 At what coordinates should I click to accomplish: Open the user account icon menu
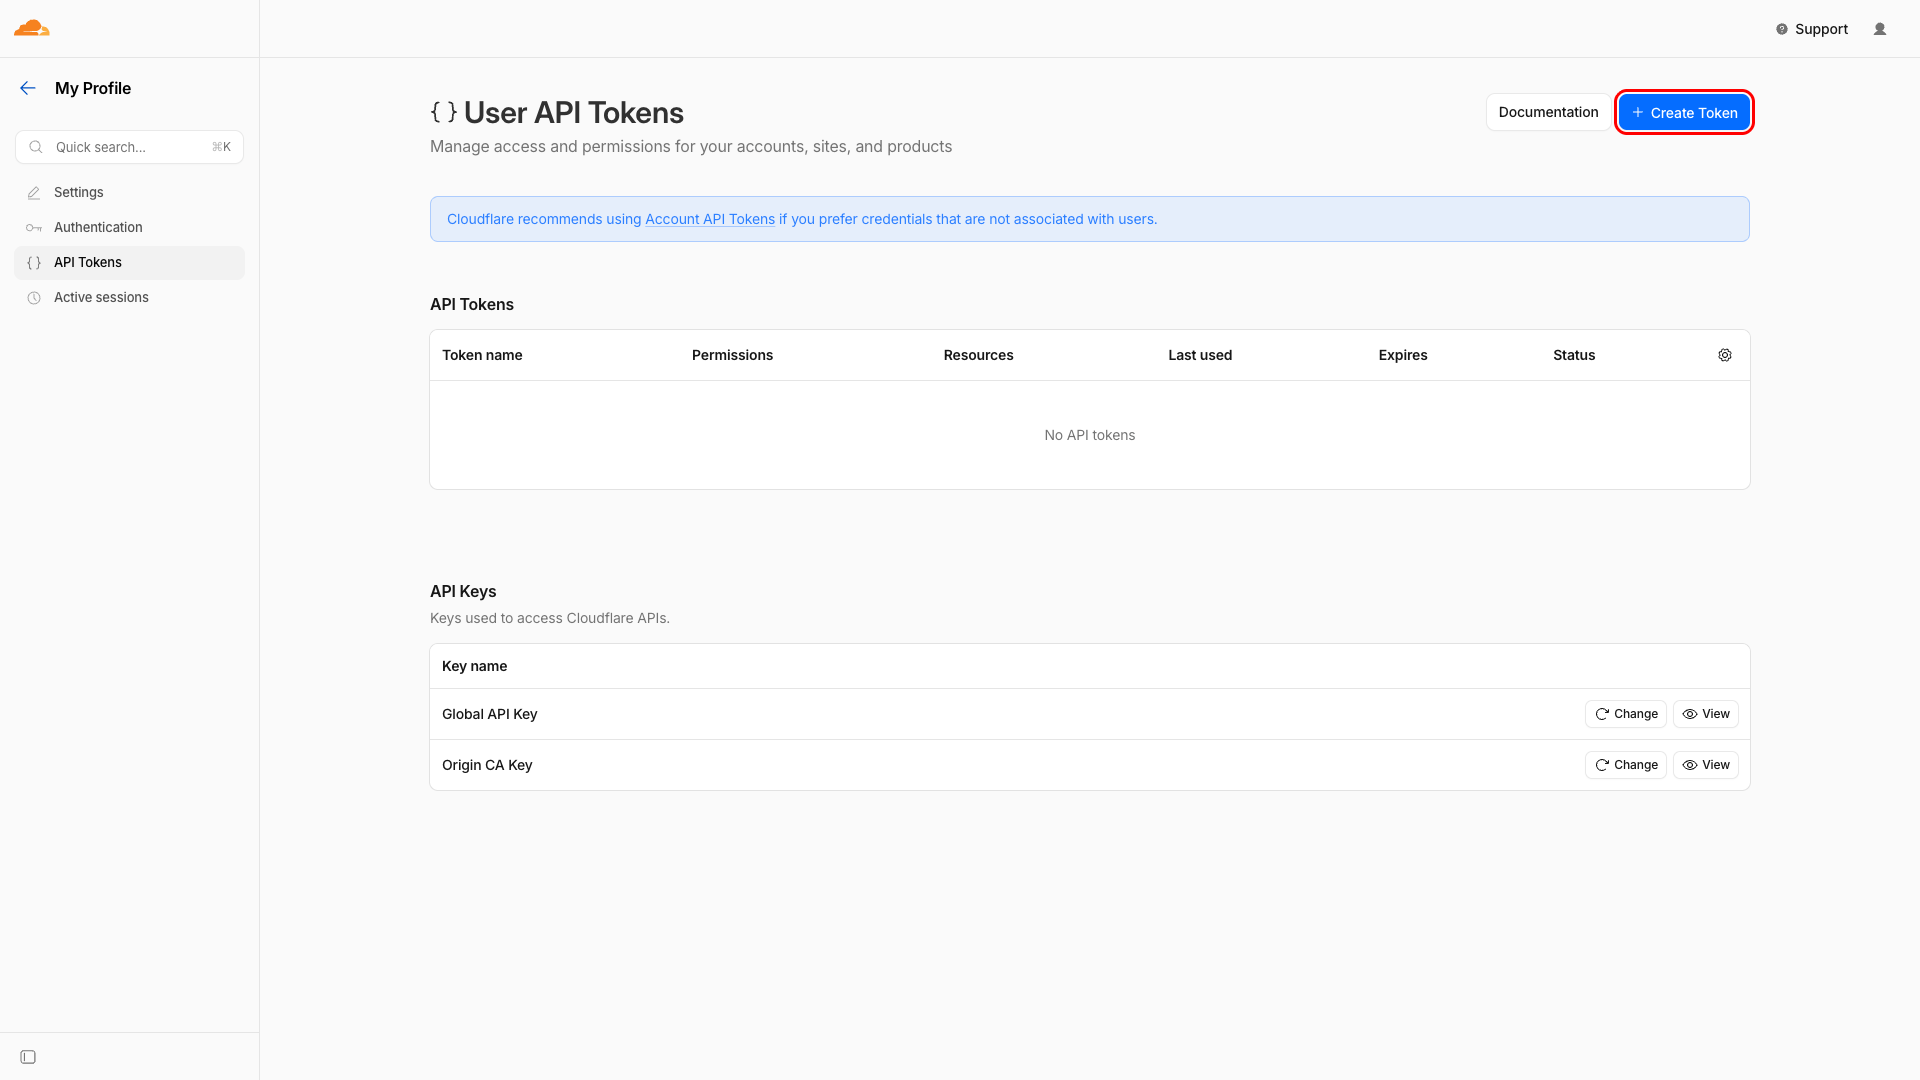tap(1880, 29)
